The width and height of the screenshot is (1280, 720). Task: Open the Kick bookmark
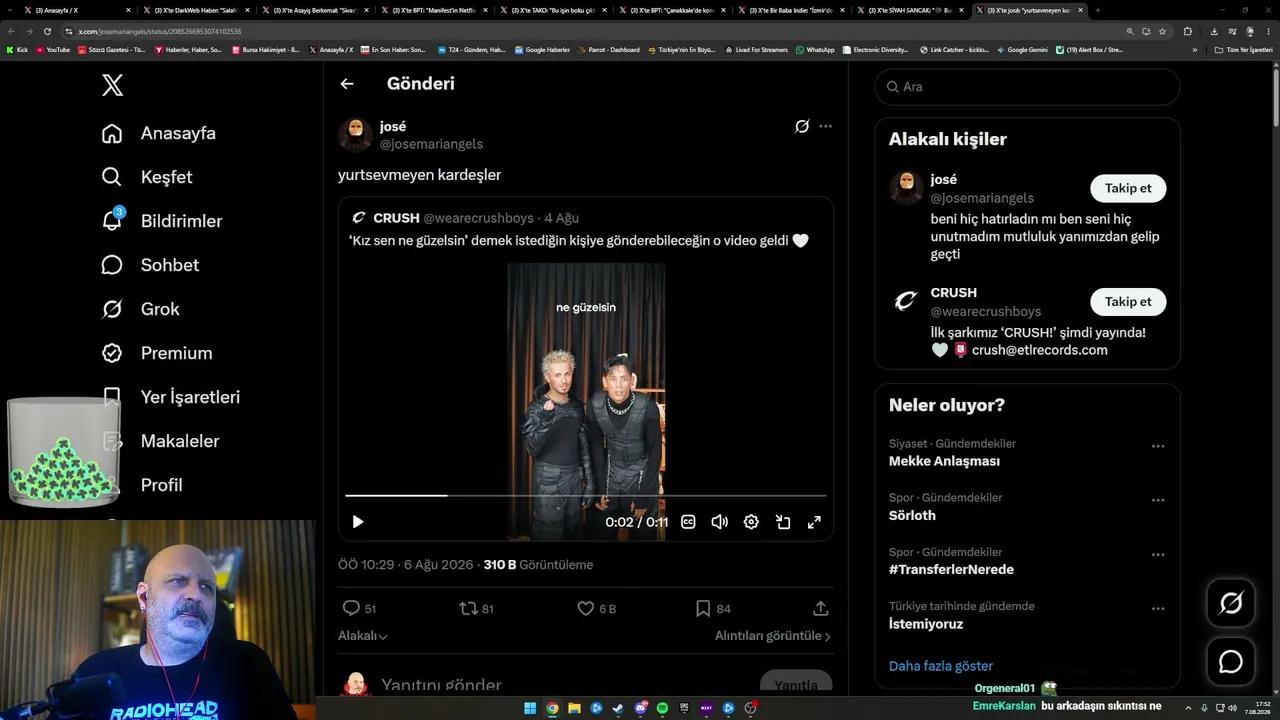tap(17, 50)
